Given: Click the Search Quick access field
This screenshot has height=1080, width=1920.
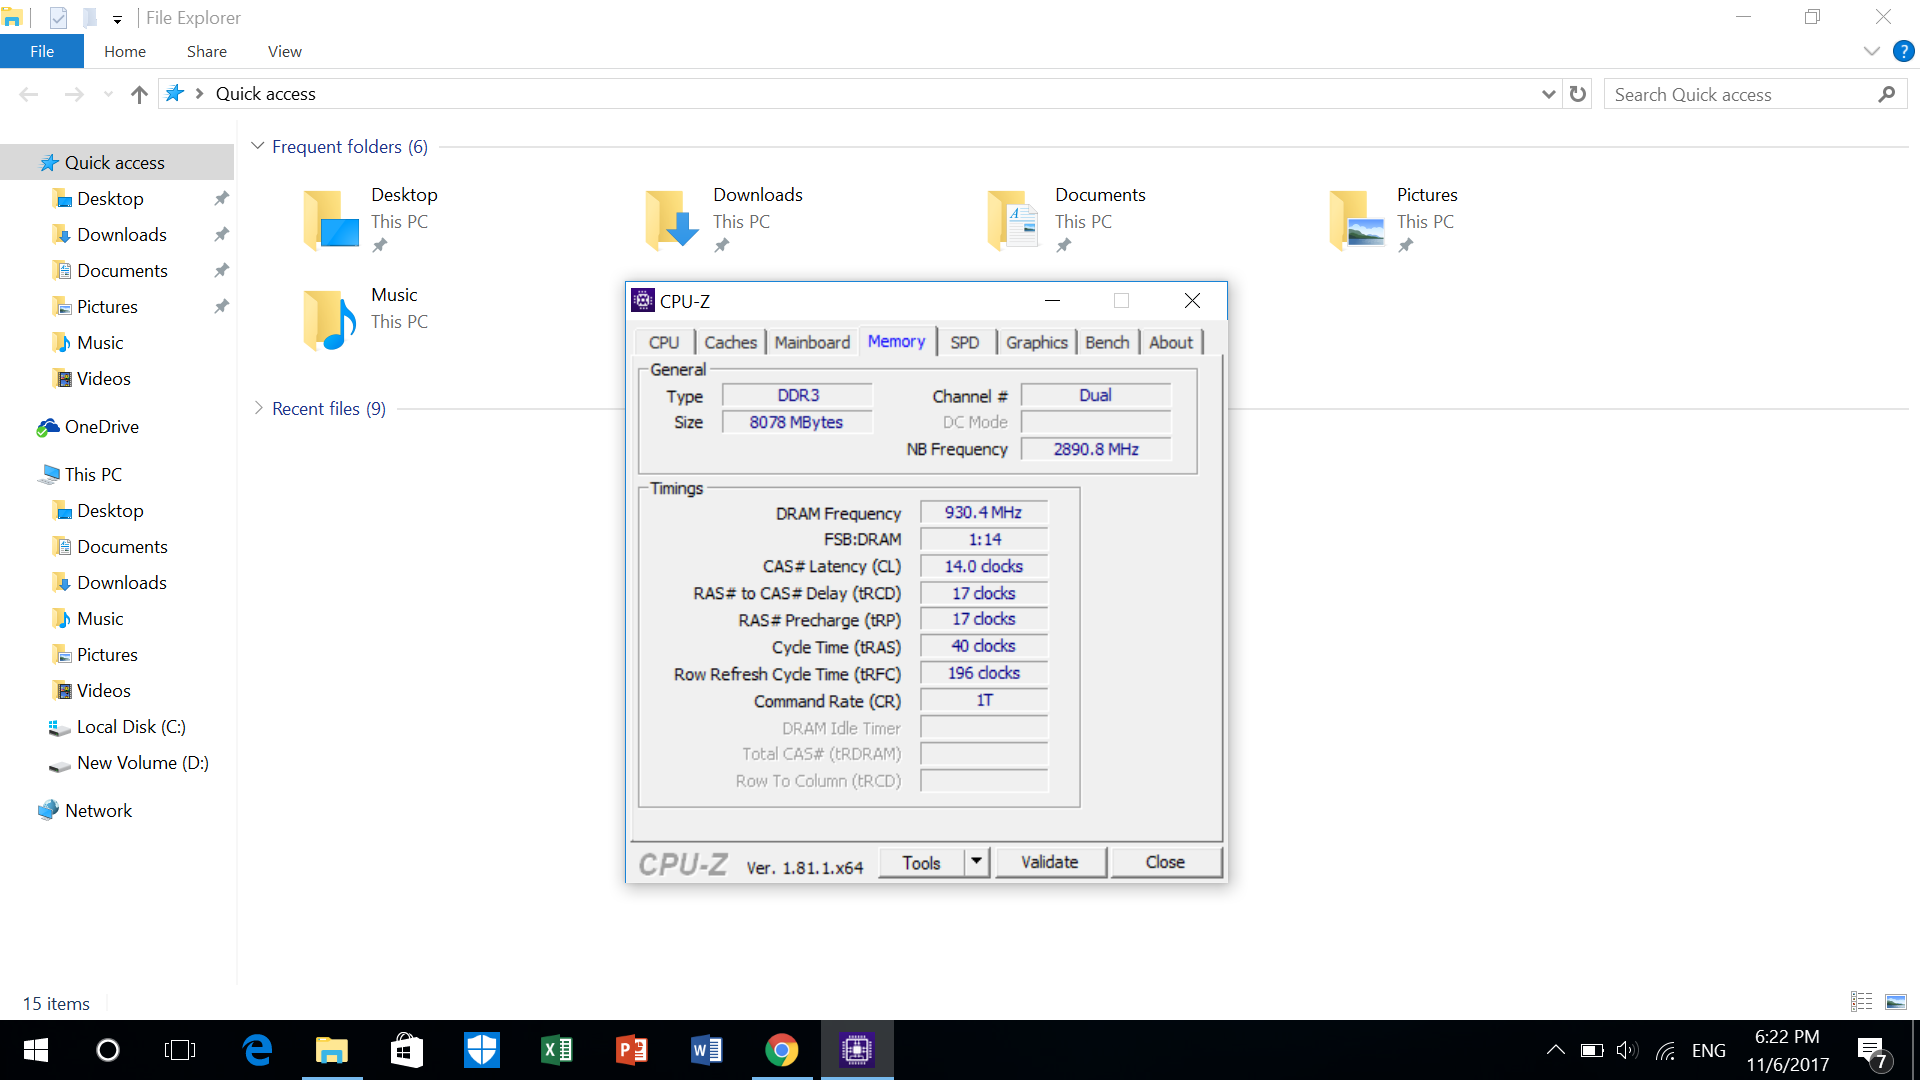Looking at the screenshot, I should [x=1740, y=94].
